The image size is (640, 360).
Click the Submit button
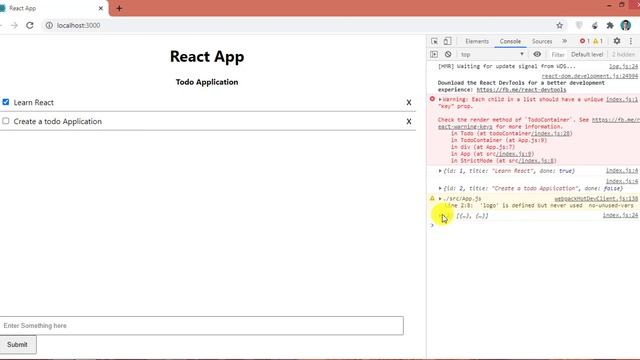18,344
